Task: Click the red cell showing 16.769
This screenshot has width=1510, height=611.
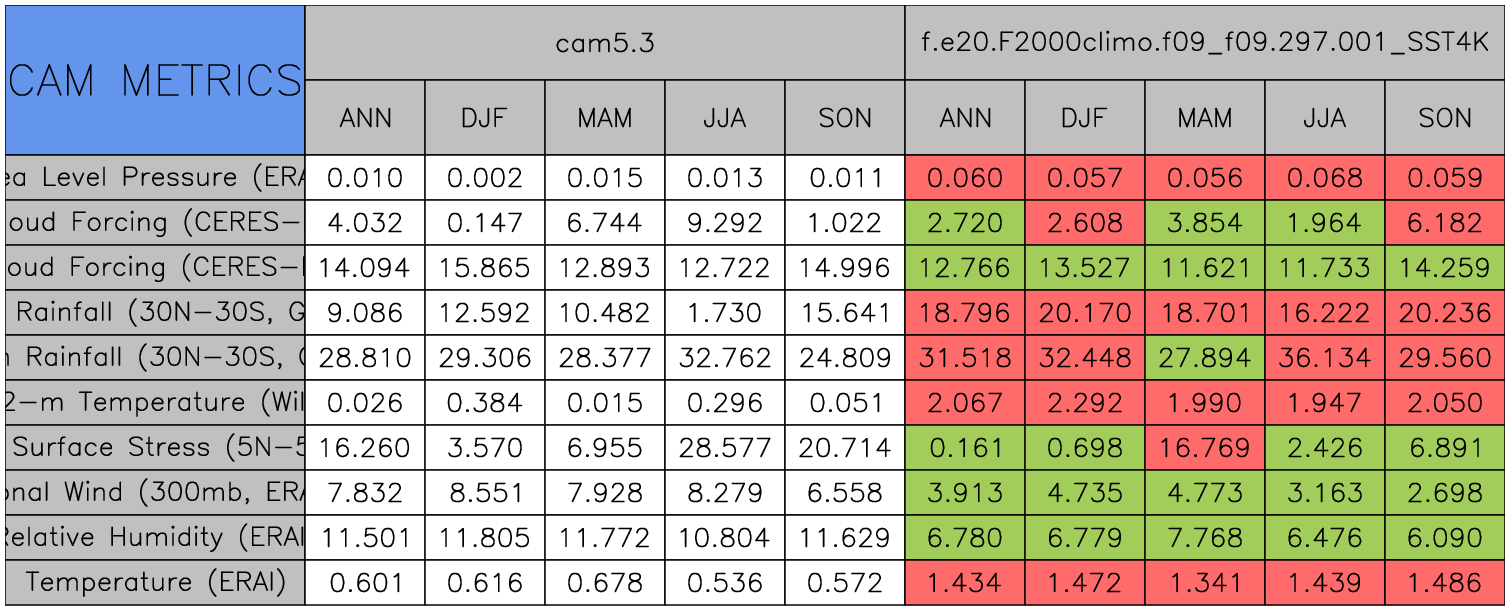Action: pyautogui.click(x=1205, y=448)
